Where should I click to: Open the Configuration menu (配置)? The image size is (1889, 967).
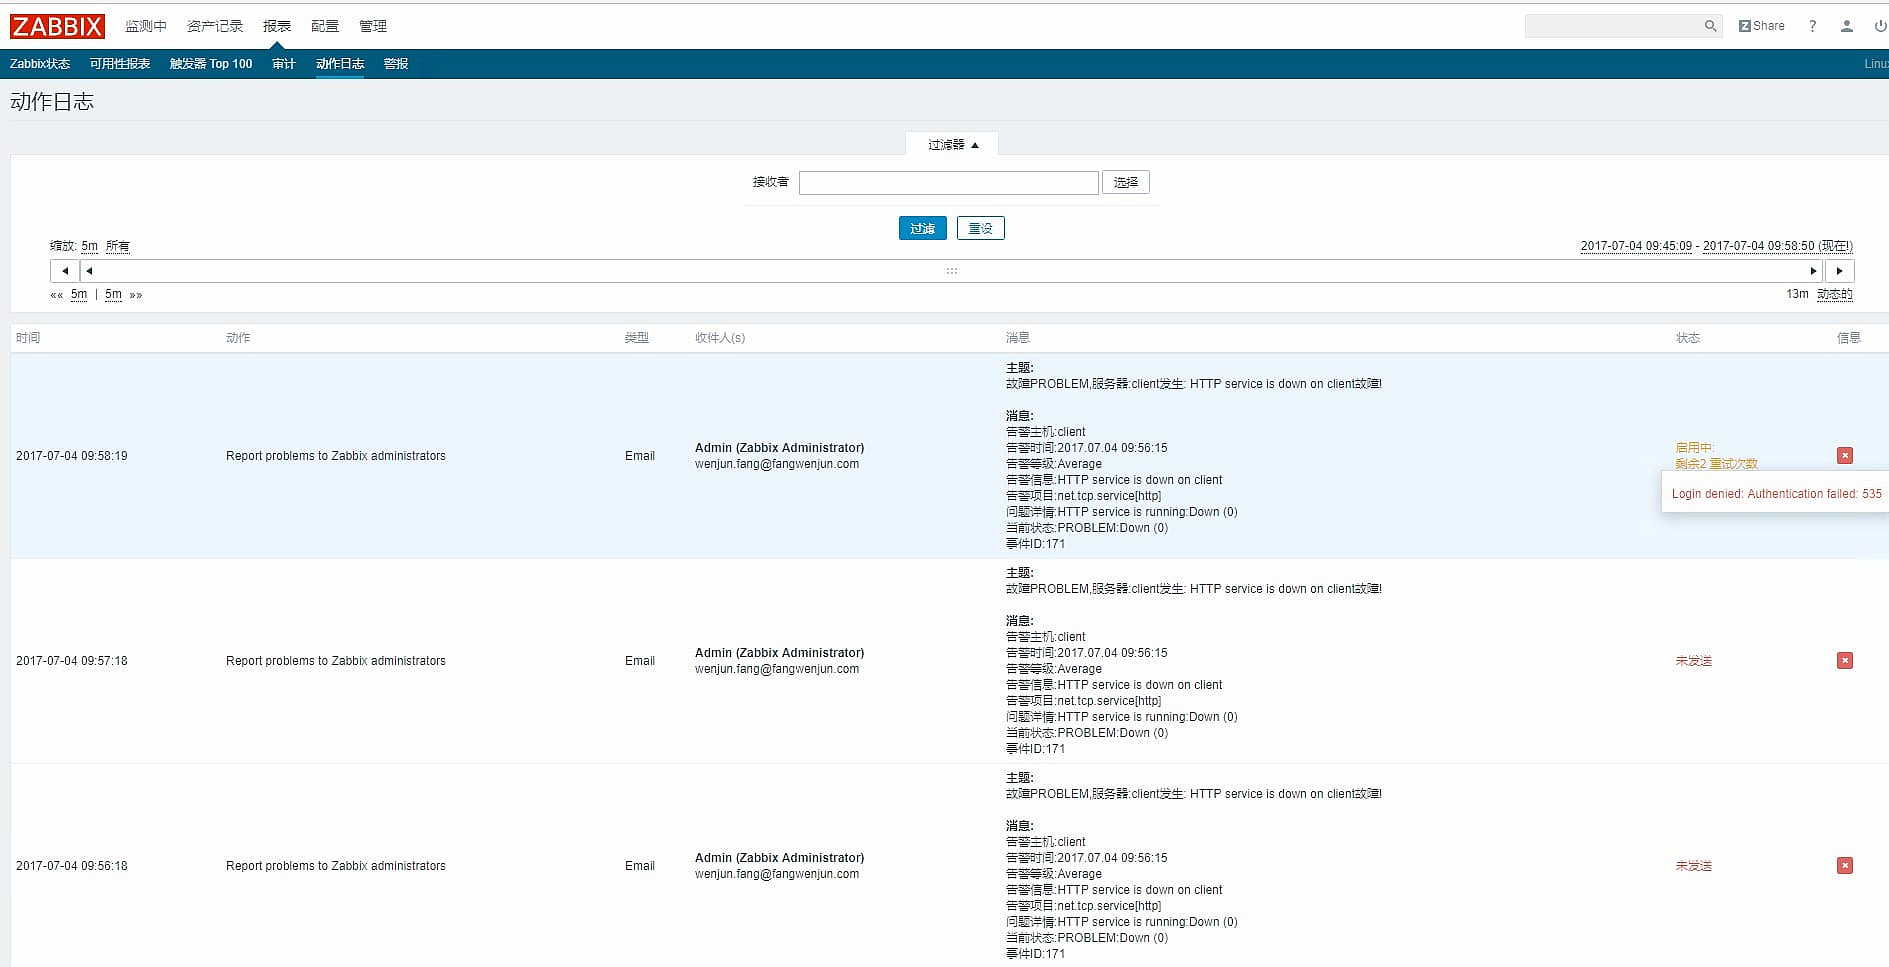click(324, 26)
